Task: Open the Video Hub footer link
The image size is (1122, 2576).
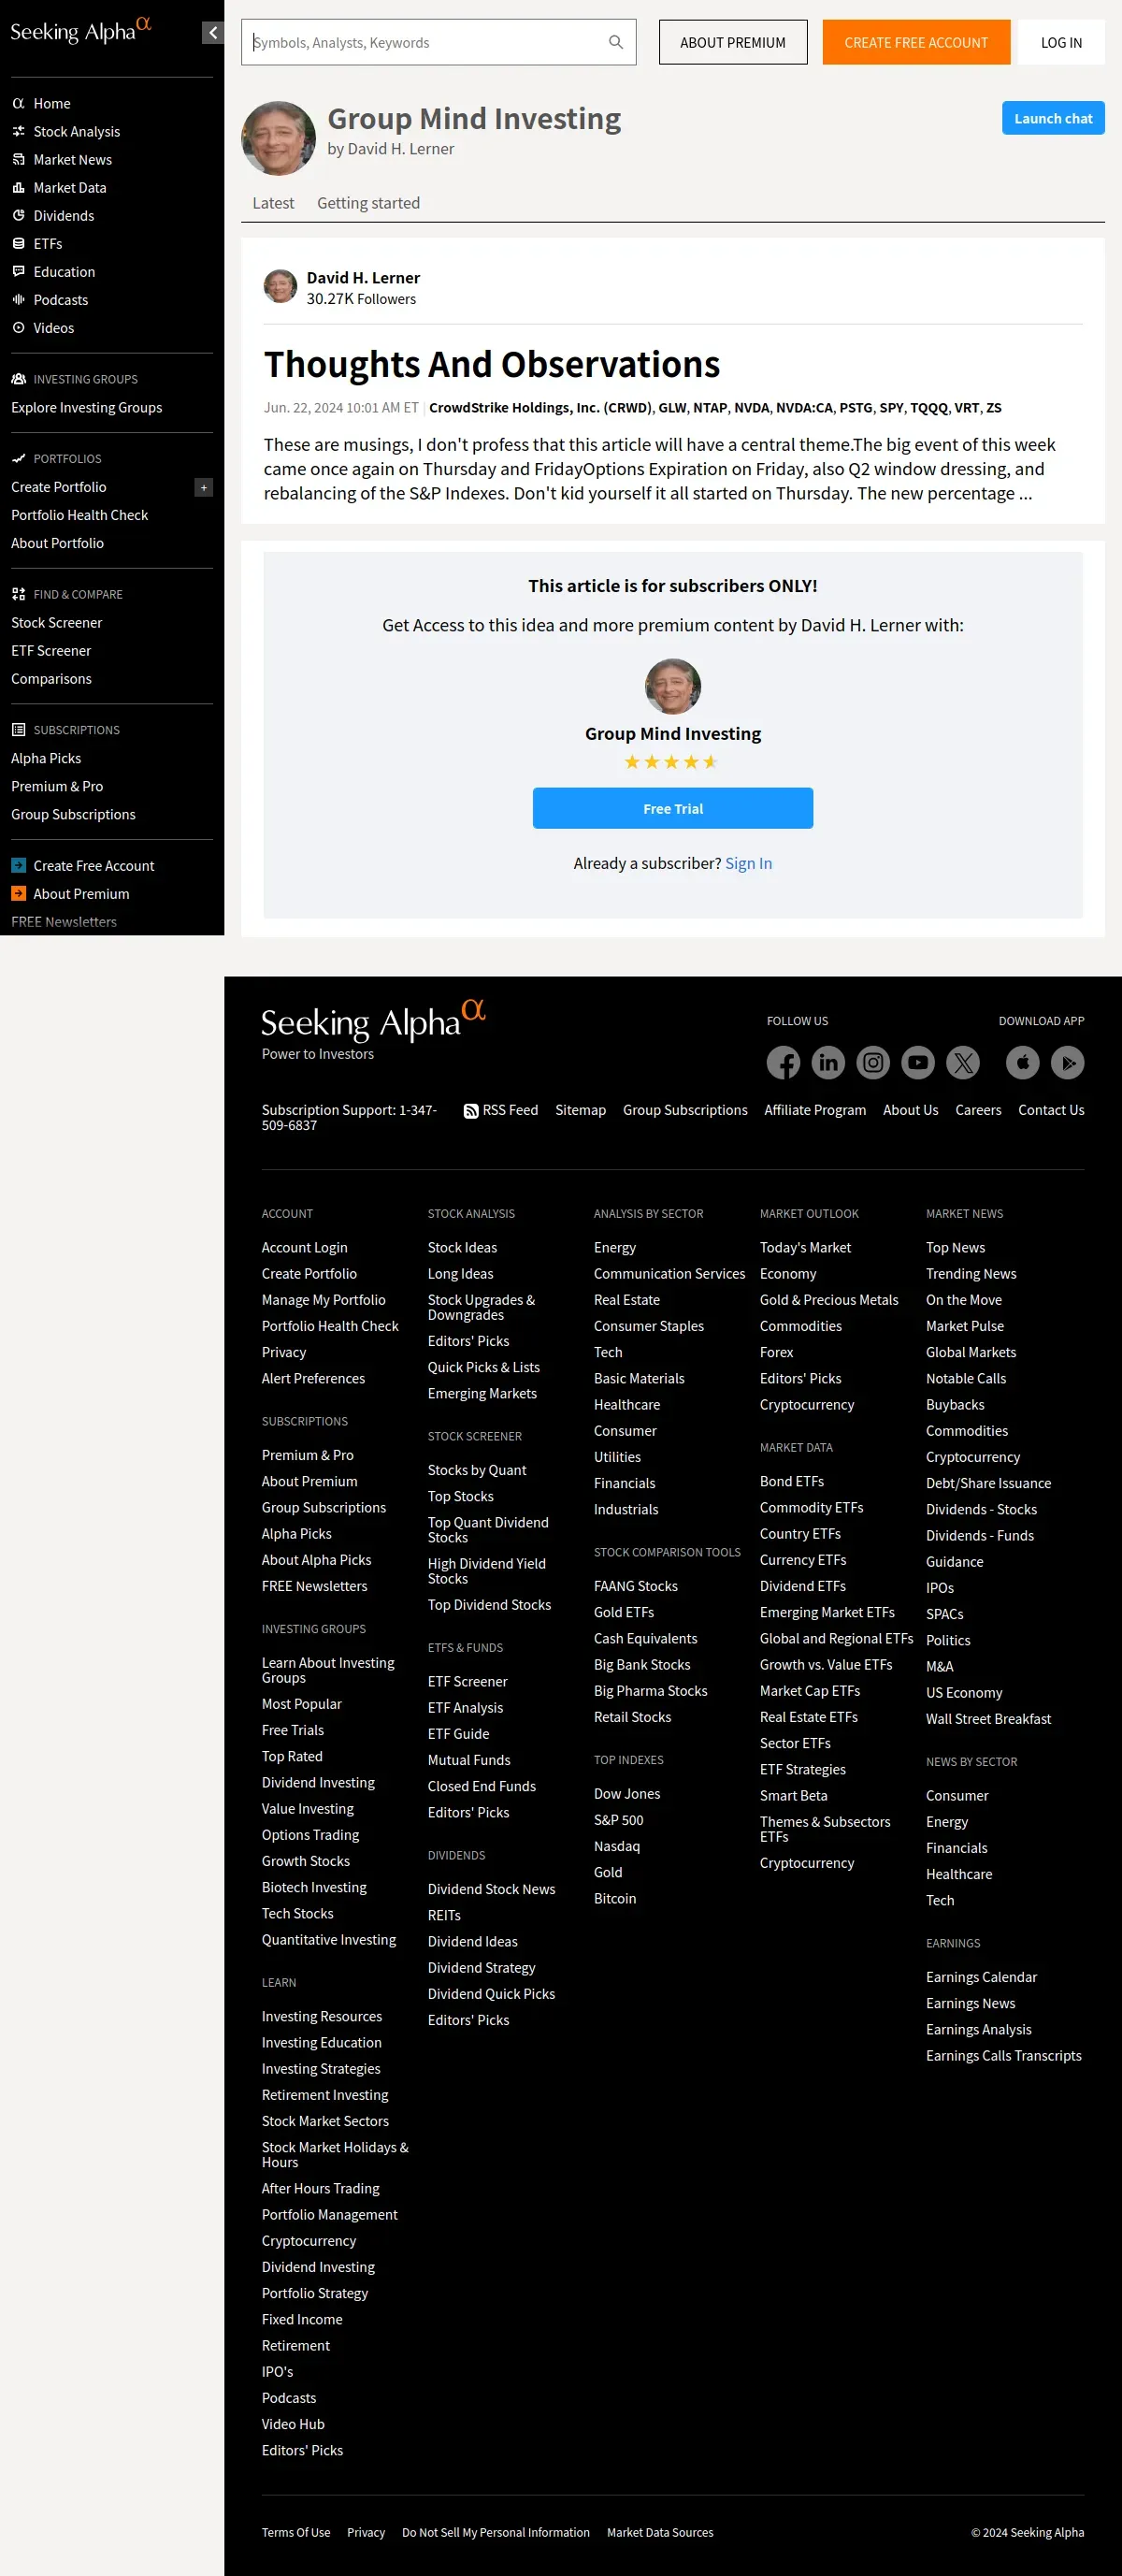Action: click(x=293, y=2425)
